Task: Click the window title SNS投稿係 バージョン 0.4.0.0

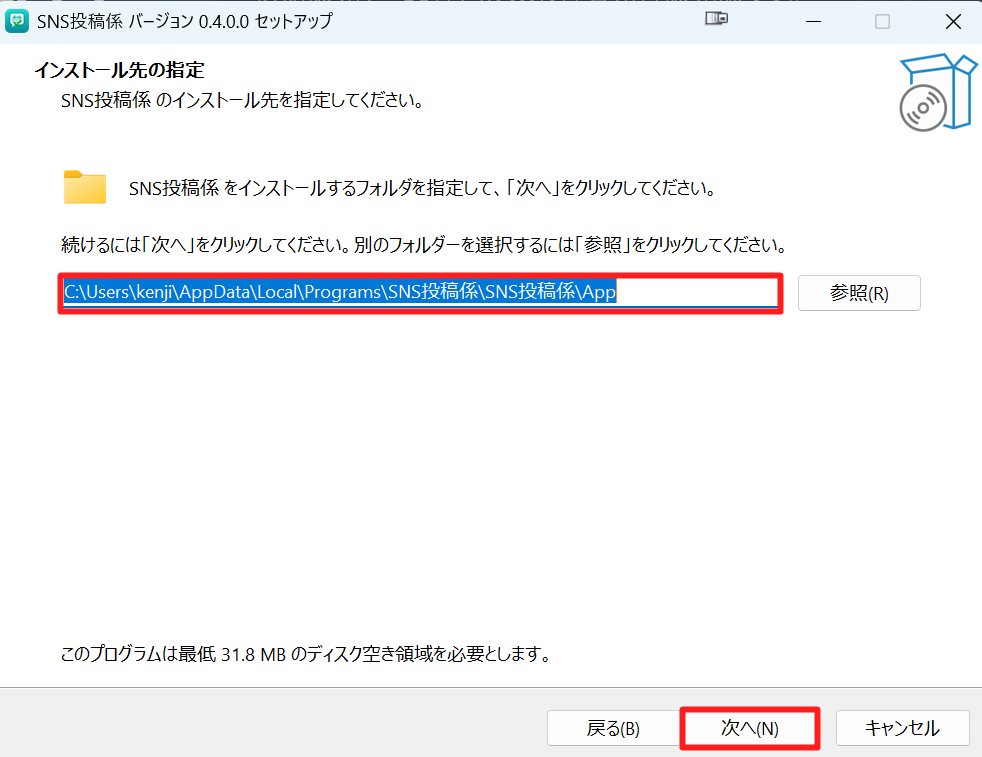Action: point(185,21)
